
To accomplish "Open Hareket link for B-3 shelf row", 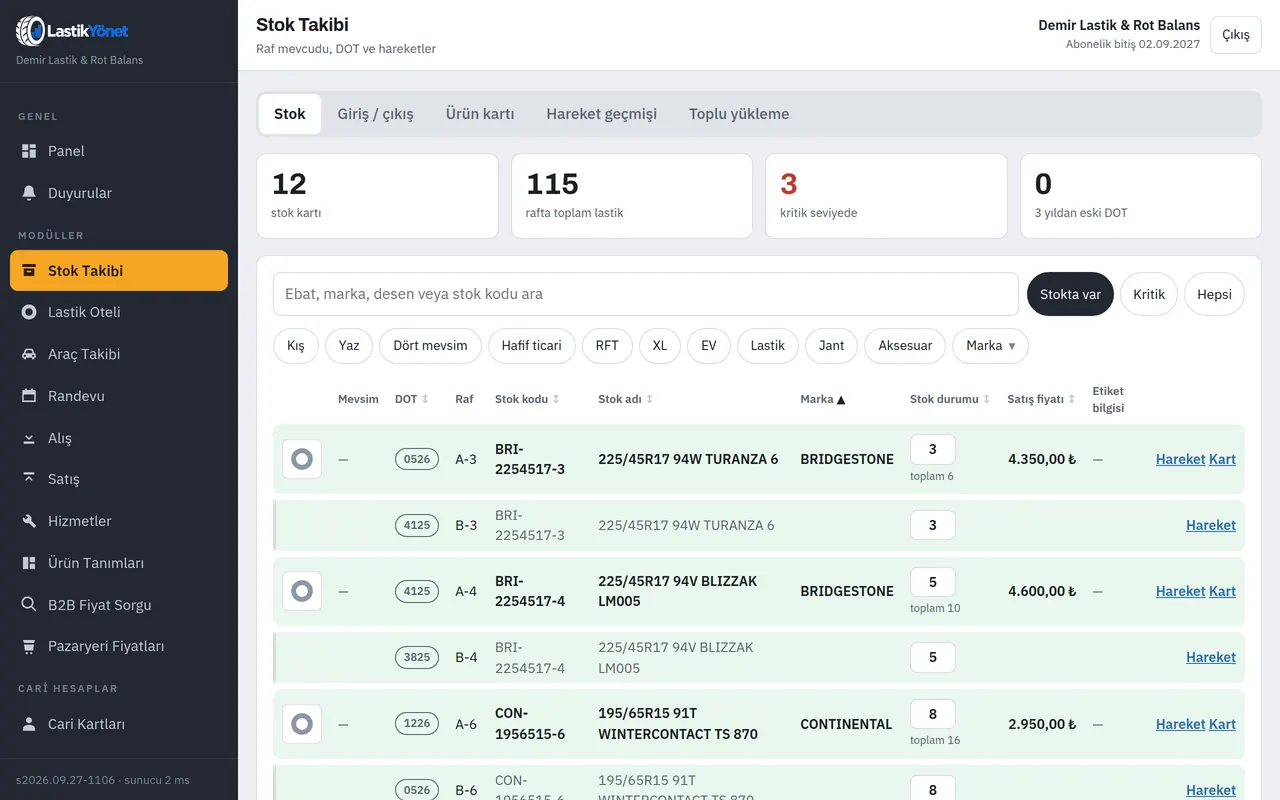I will (1211, 525).
